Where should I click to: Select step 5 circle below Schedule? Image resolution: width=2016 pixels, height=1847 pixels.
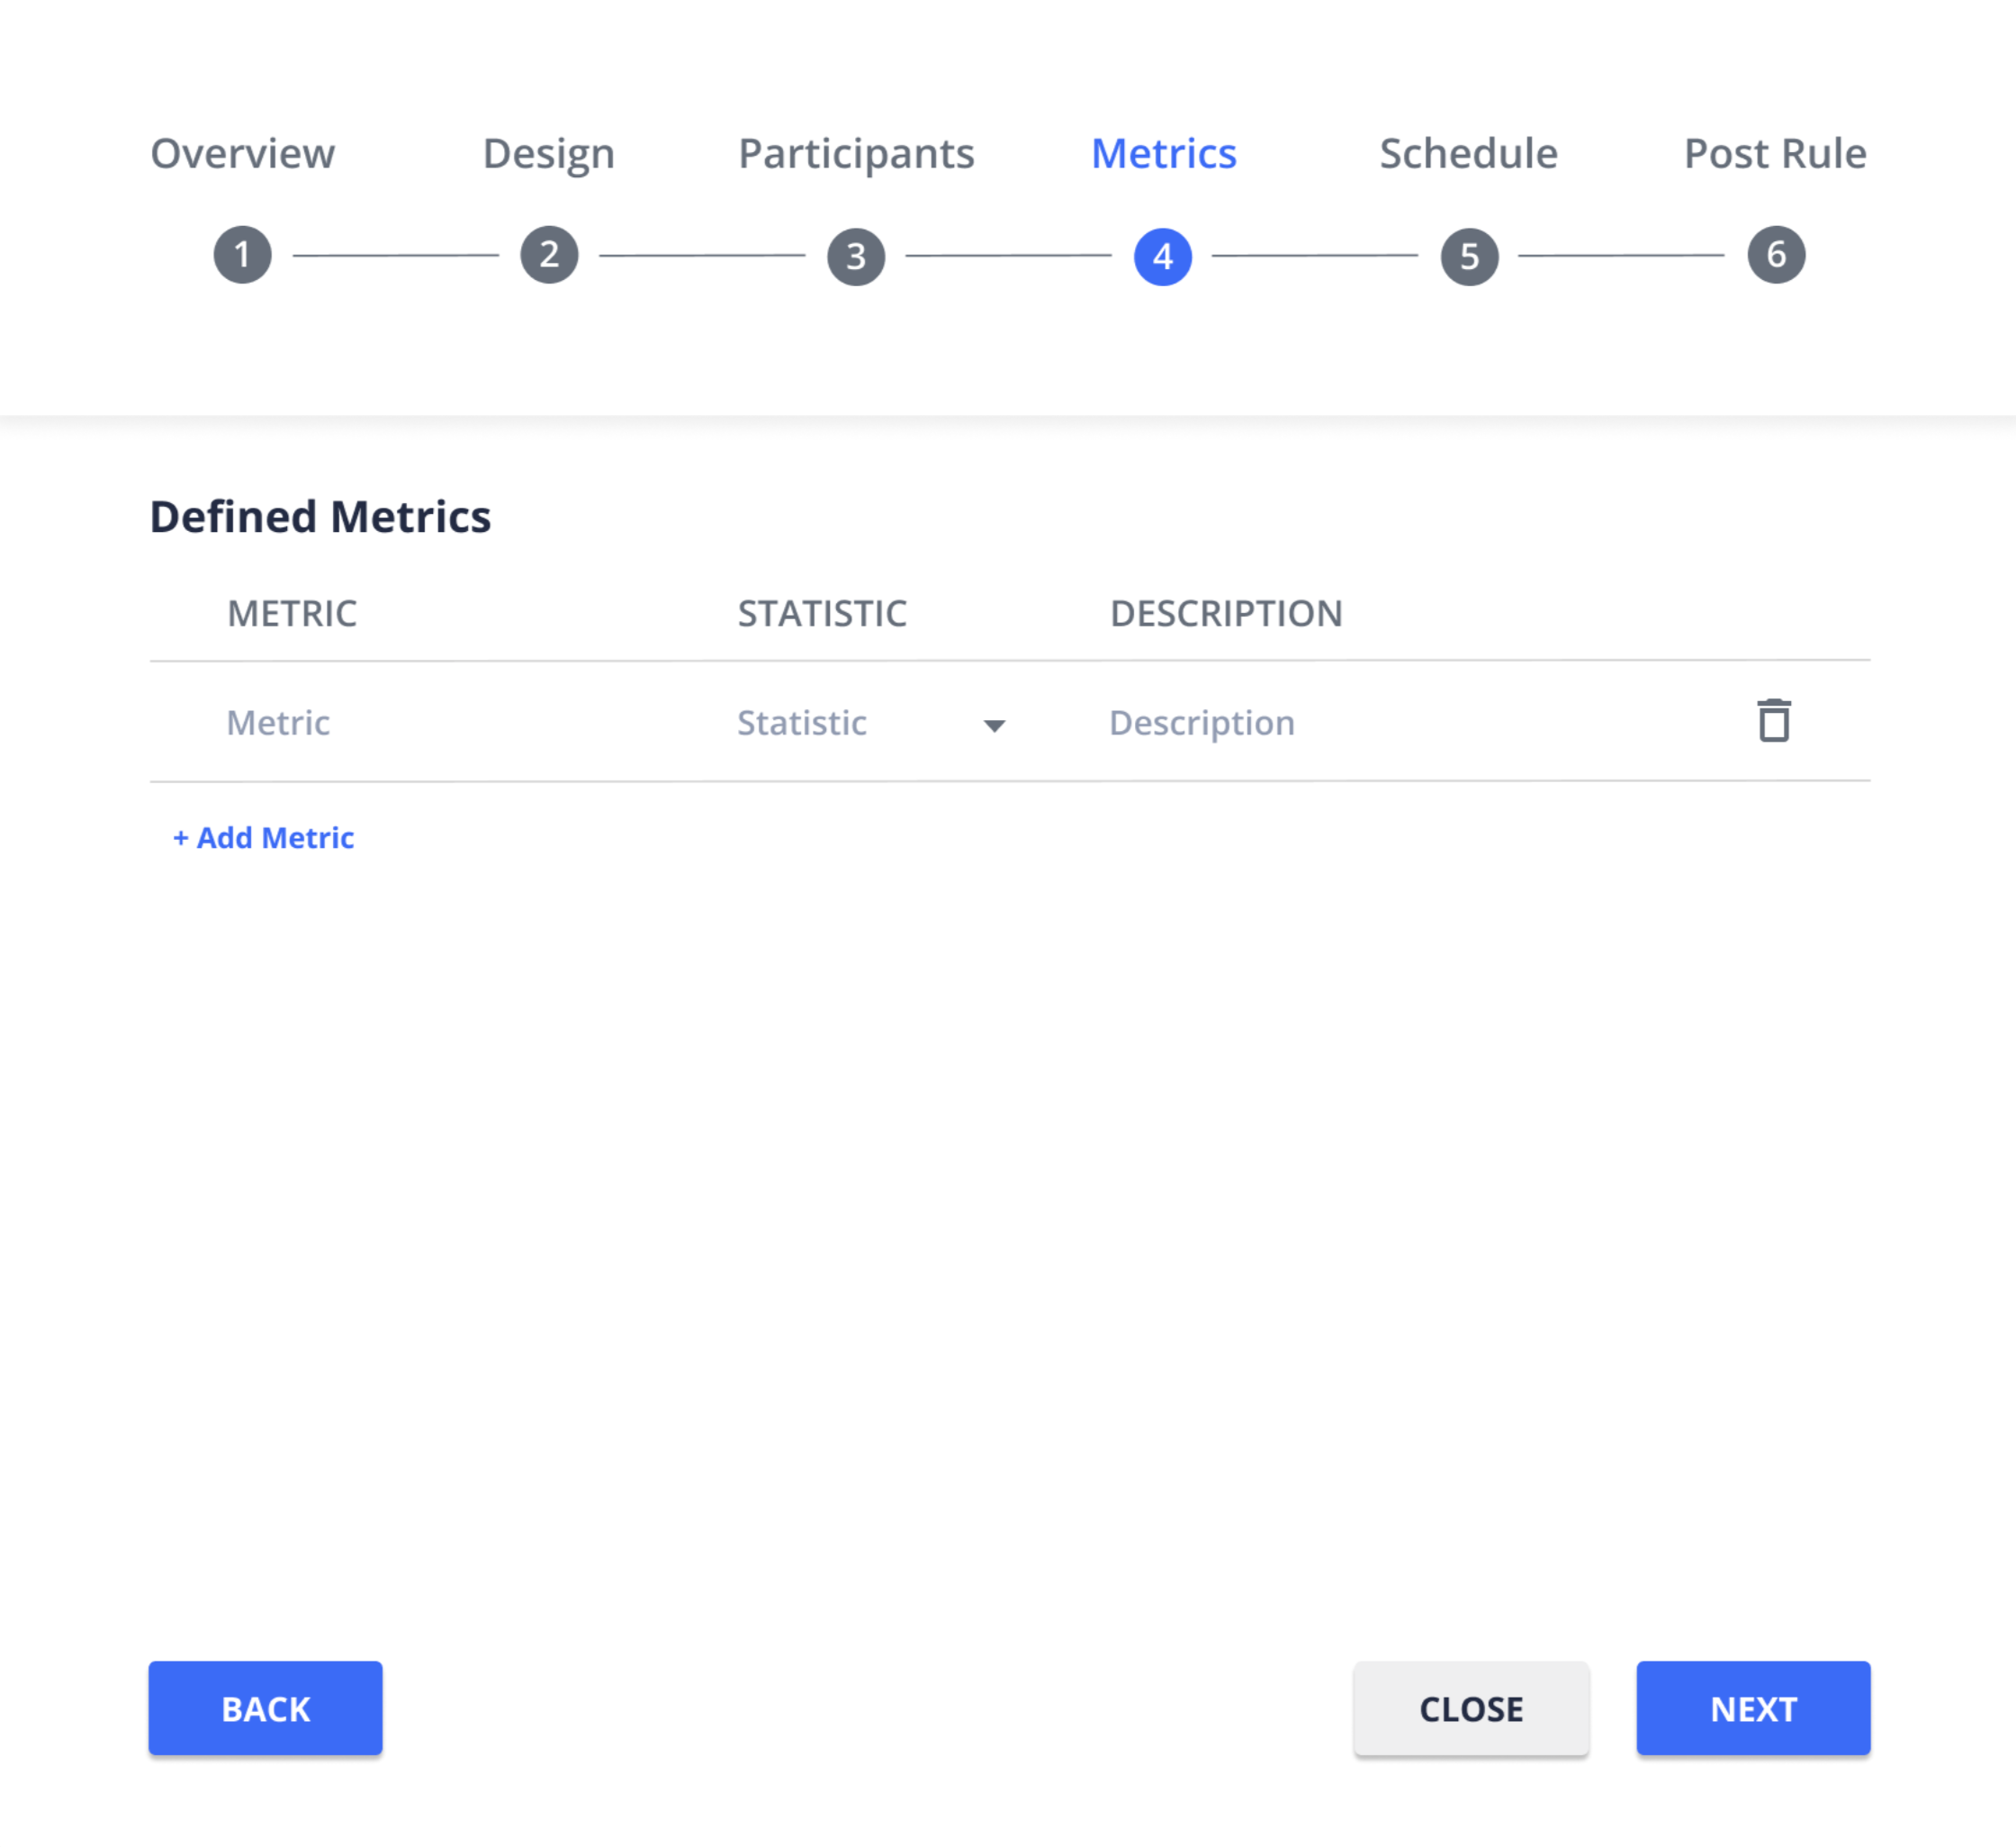(x=1469, y=255)
